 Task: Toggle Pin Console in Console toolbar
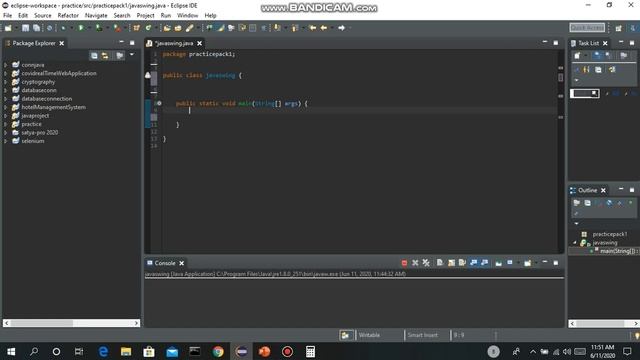pyautogui.click(x=498, y=263)
